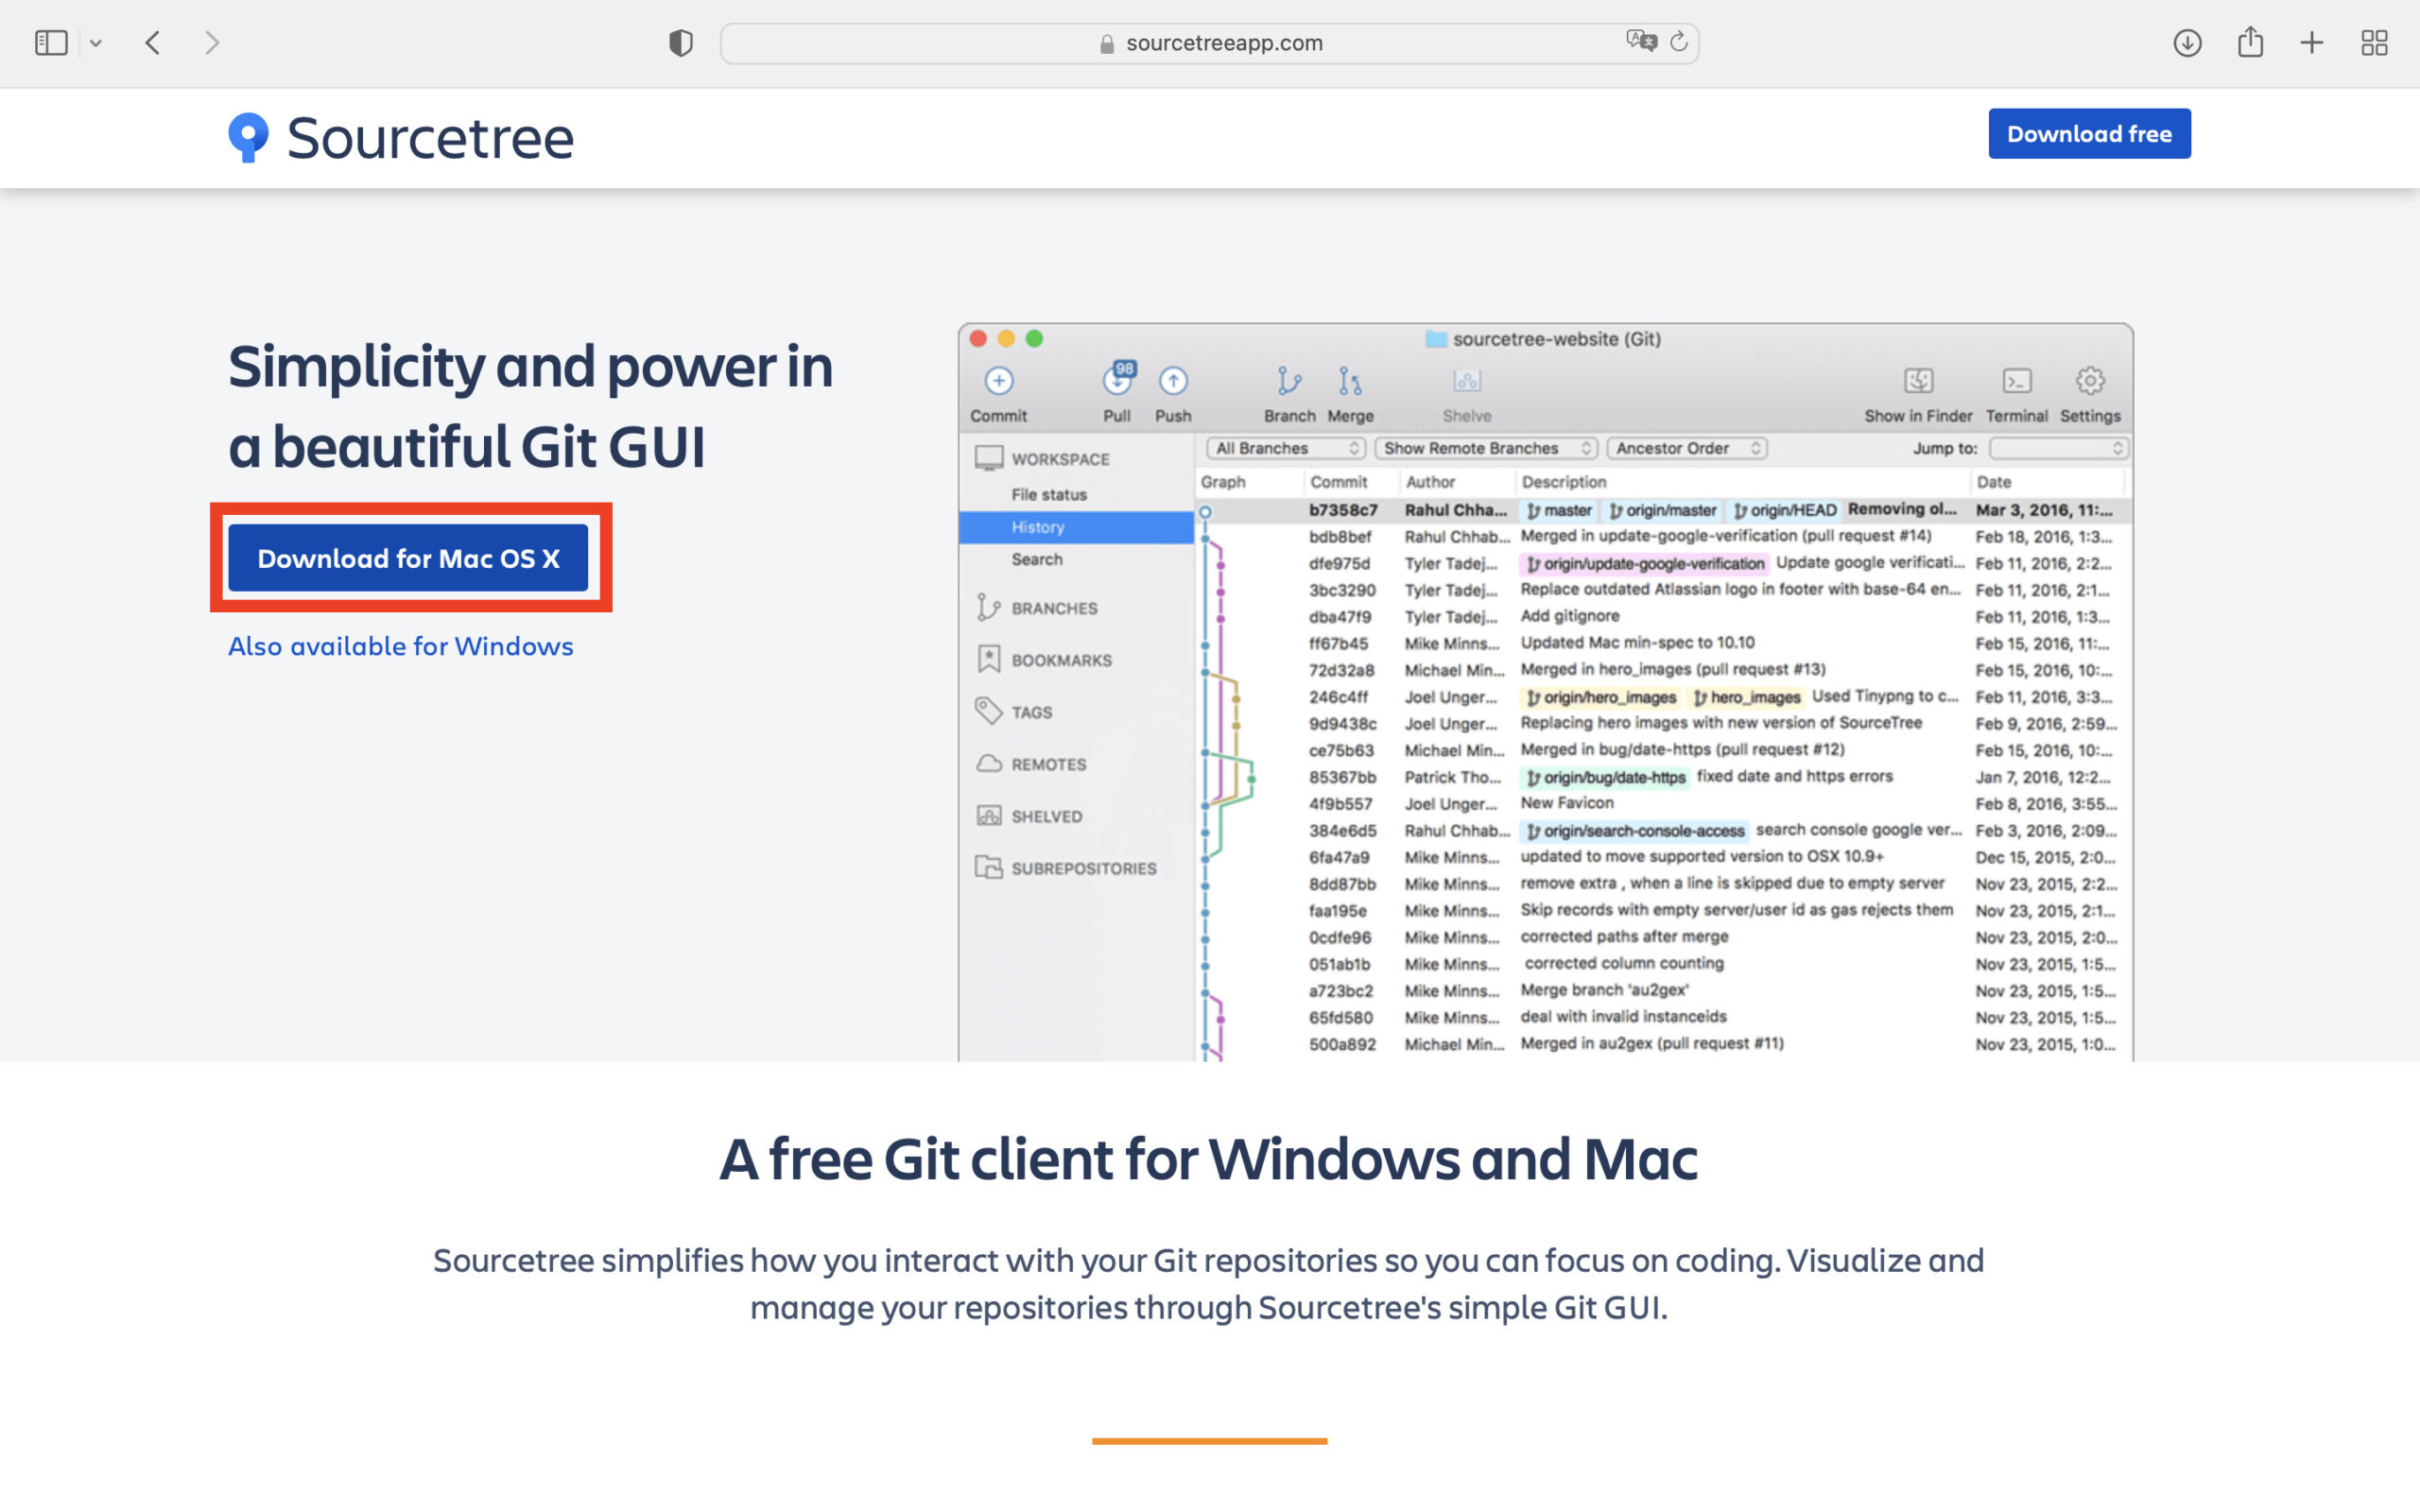Open the Also available for Windows link

point(401,646)
